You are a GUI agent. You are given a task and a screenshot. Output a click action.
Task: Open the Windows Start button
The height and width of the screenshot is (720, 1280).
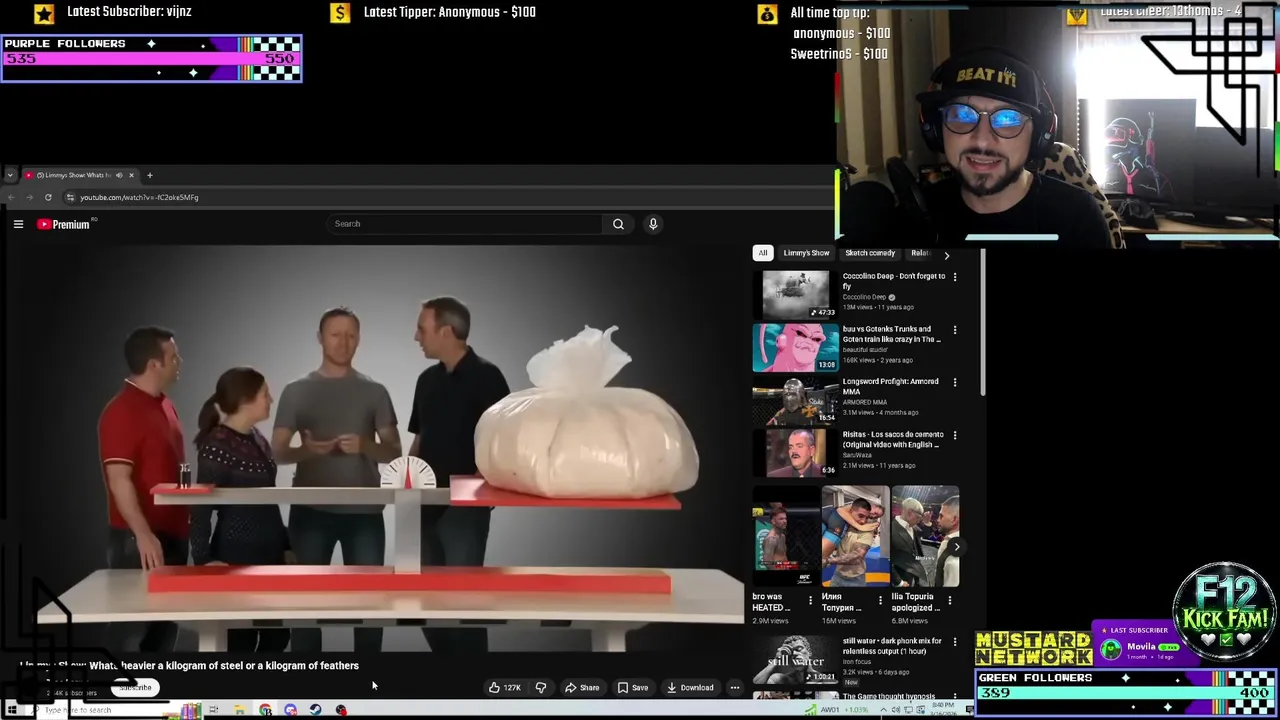[x=12, y=710]
